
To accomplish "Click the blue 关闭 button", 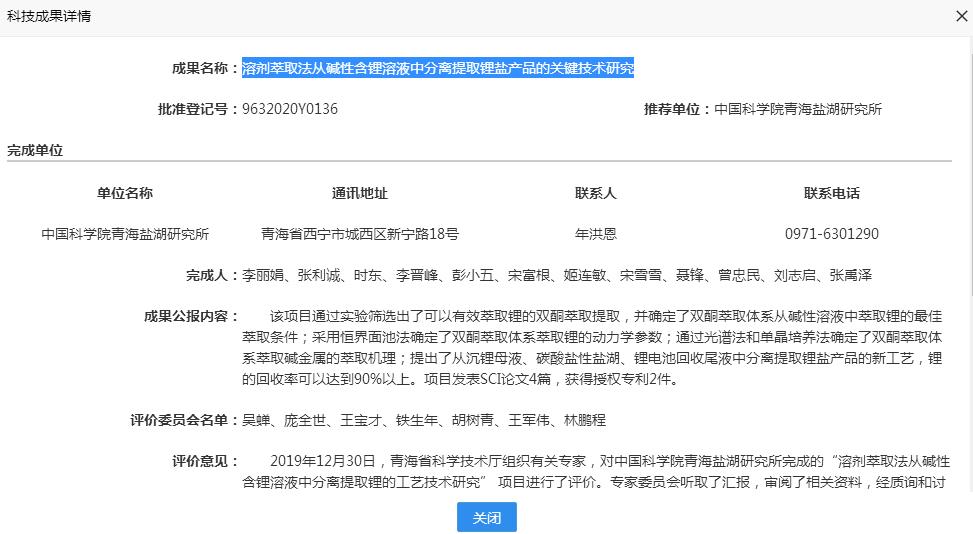I will coord(486,517).
